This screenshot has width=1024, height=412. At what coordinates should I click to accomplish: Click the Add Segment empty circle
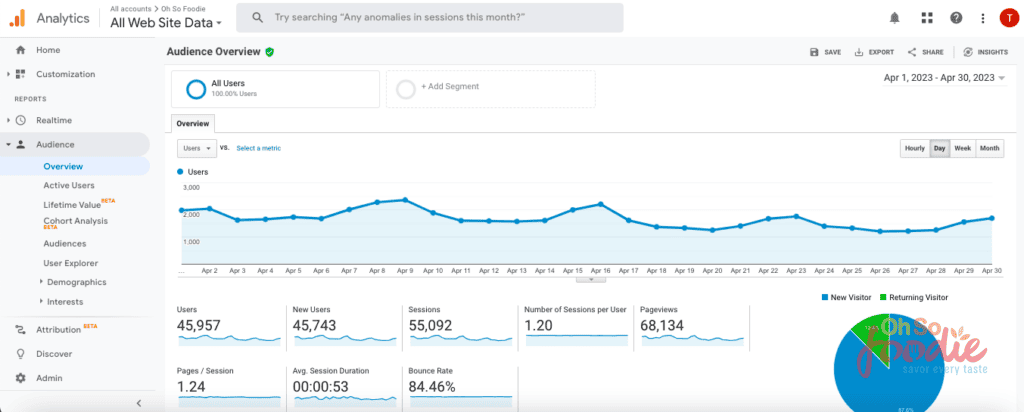click(x=406, y=89)
